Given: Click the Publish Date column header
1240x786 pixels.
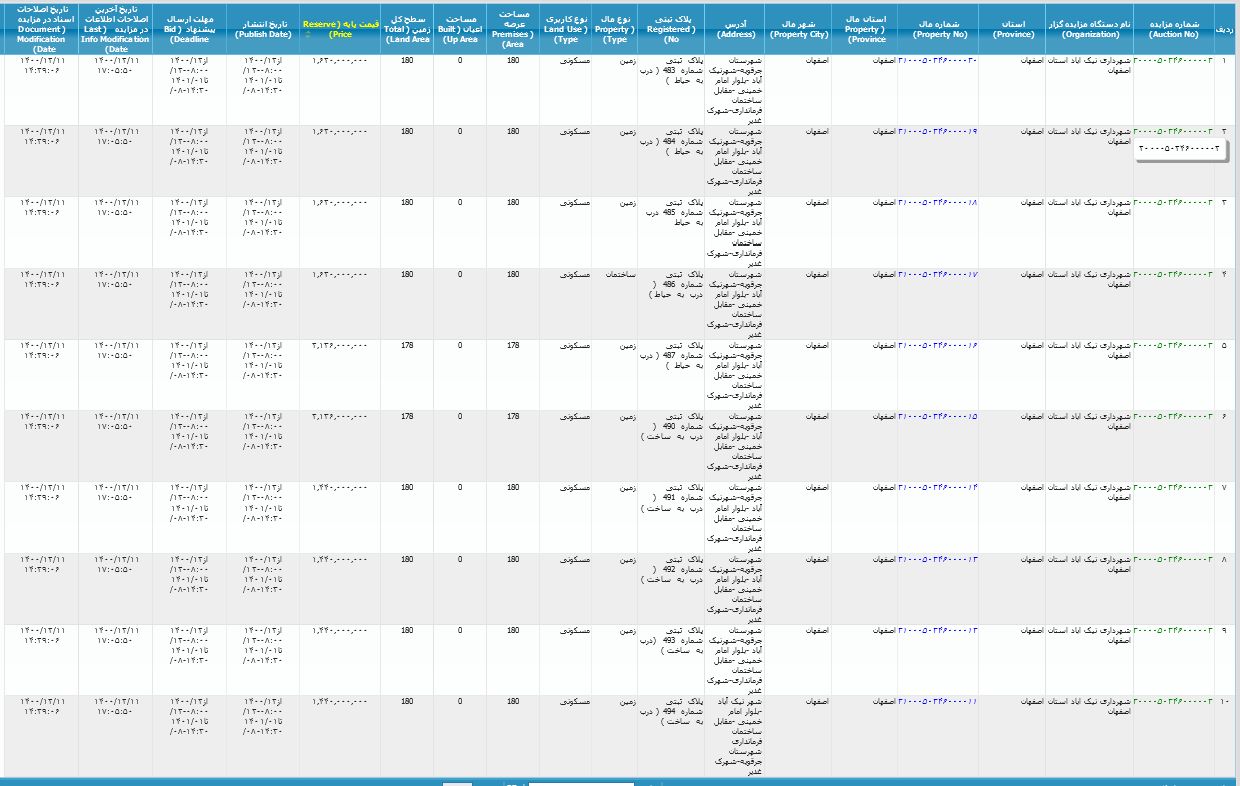Looking at the screenshot, I should coord(262,27).
